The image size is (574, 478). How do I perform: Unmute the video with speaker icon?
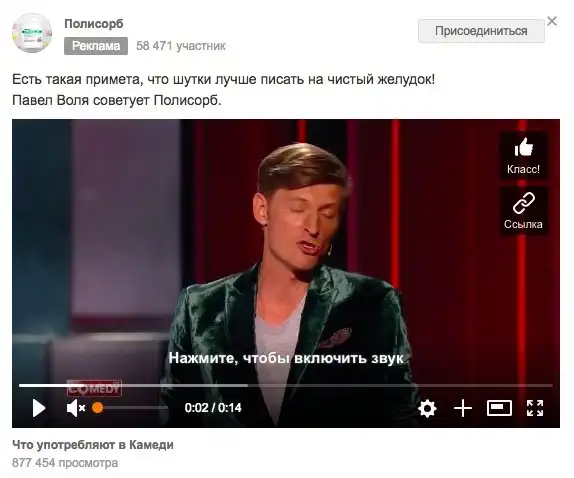[76, 408]
